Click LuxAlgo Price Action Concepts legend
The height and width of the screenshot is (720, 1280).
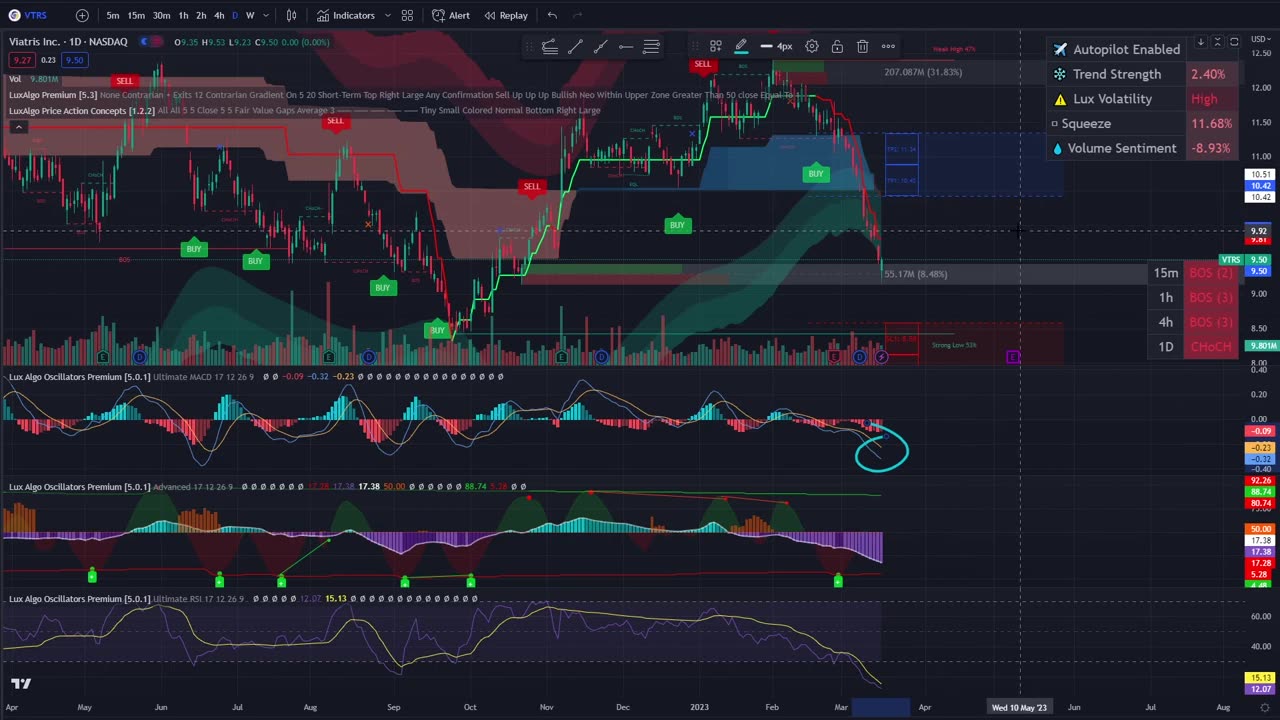(x=82, y=110)
